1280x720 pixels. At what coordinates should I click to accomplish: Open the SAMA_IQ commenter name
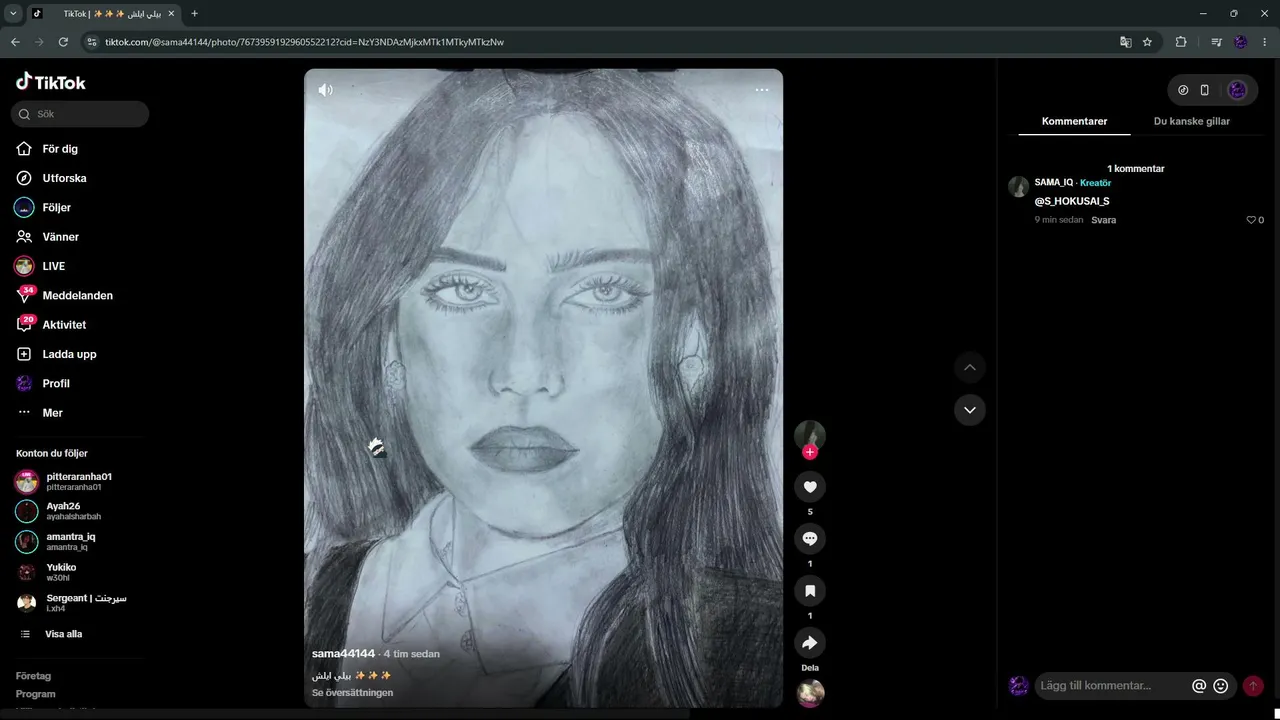click(x=1054, y=183)
